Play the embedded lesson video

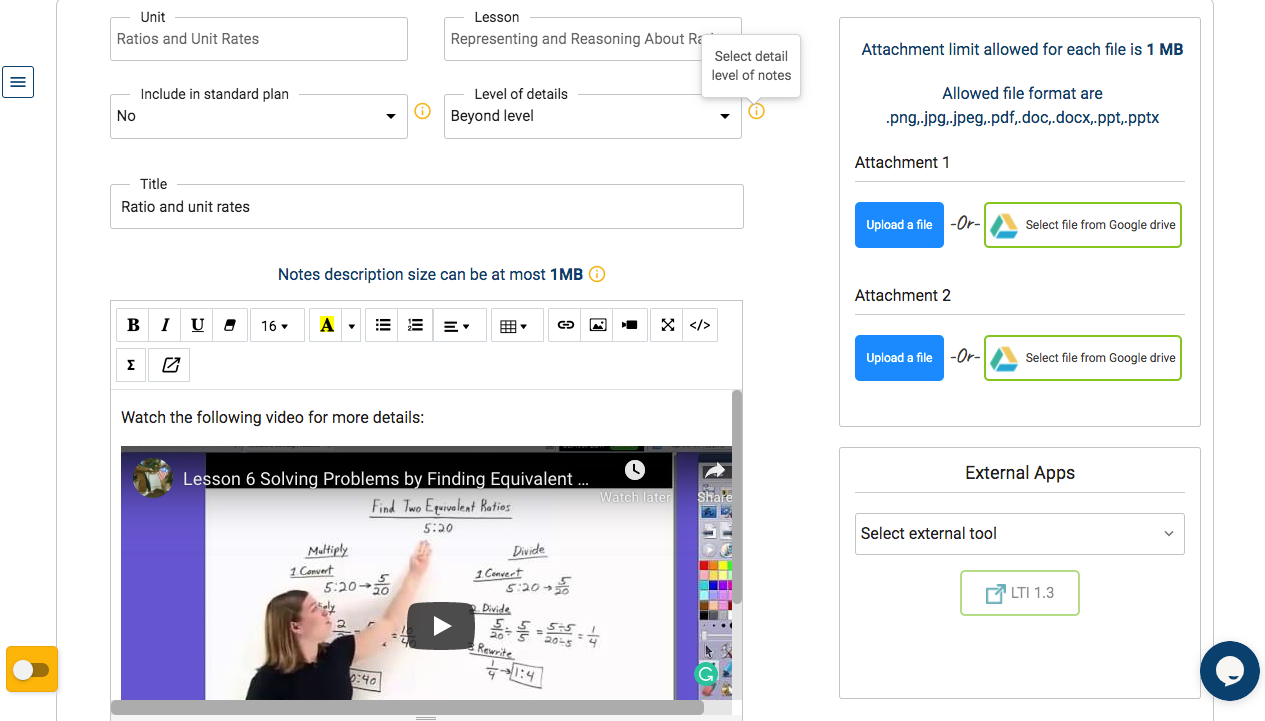[x=441, y=626]
